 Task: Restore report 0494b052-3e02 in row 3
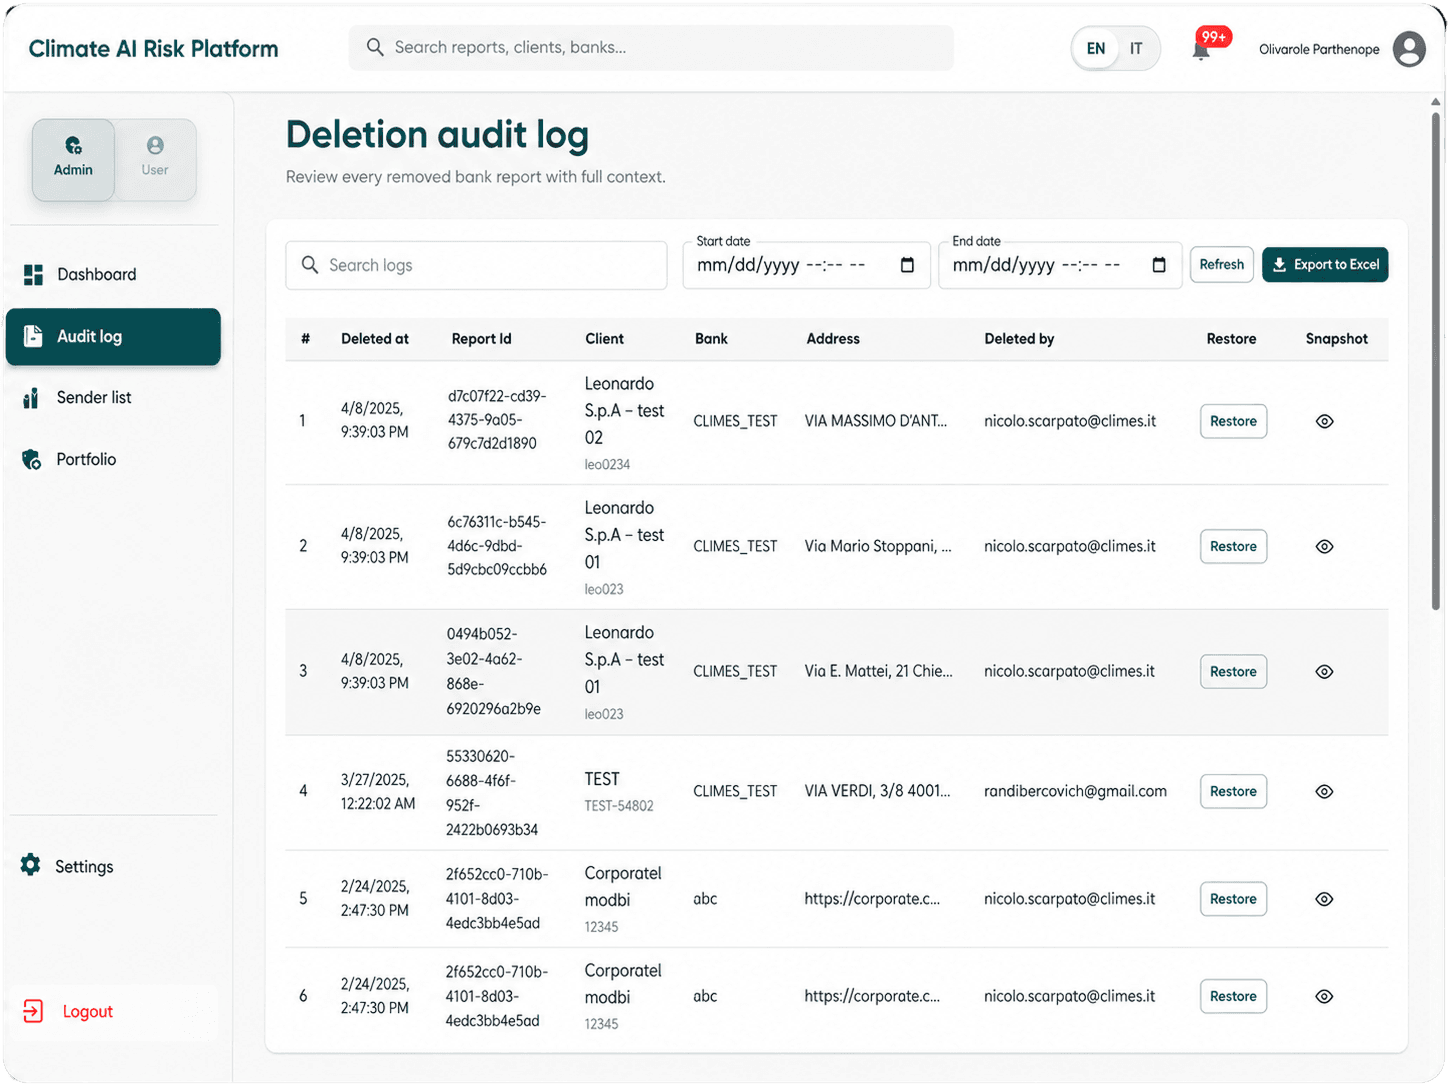click(x=1233, y=672)
